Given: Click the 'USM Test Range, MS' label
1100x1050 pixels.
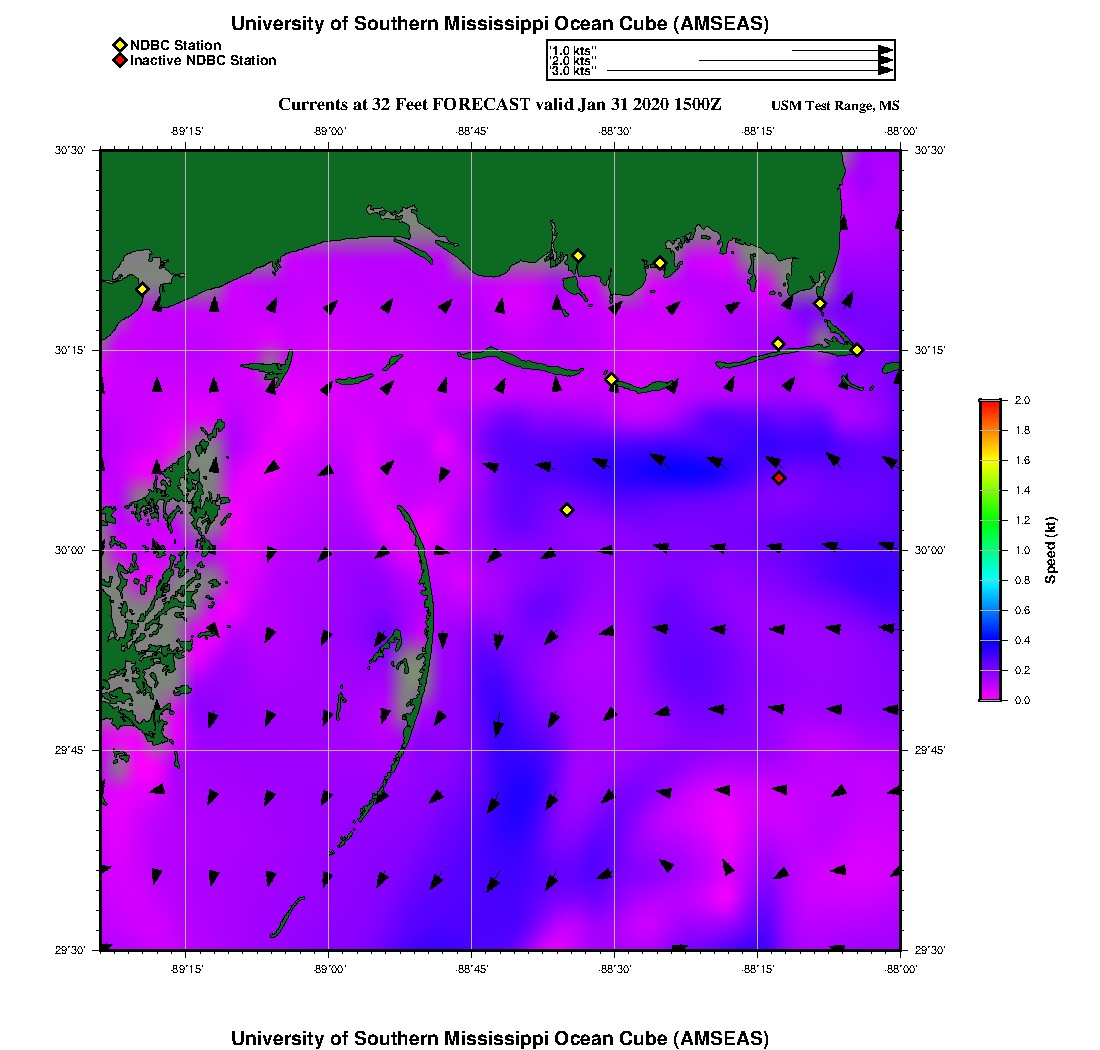Looking at the screenshot, I should coord(835,106).
